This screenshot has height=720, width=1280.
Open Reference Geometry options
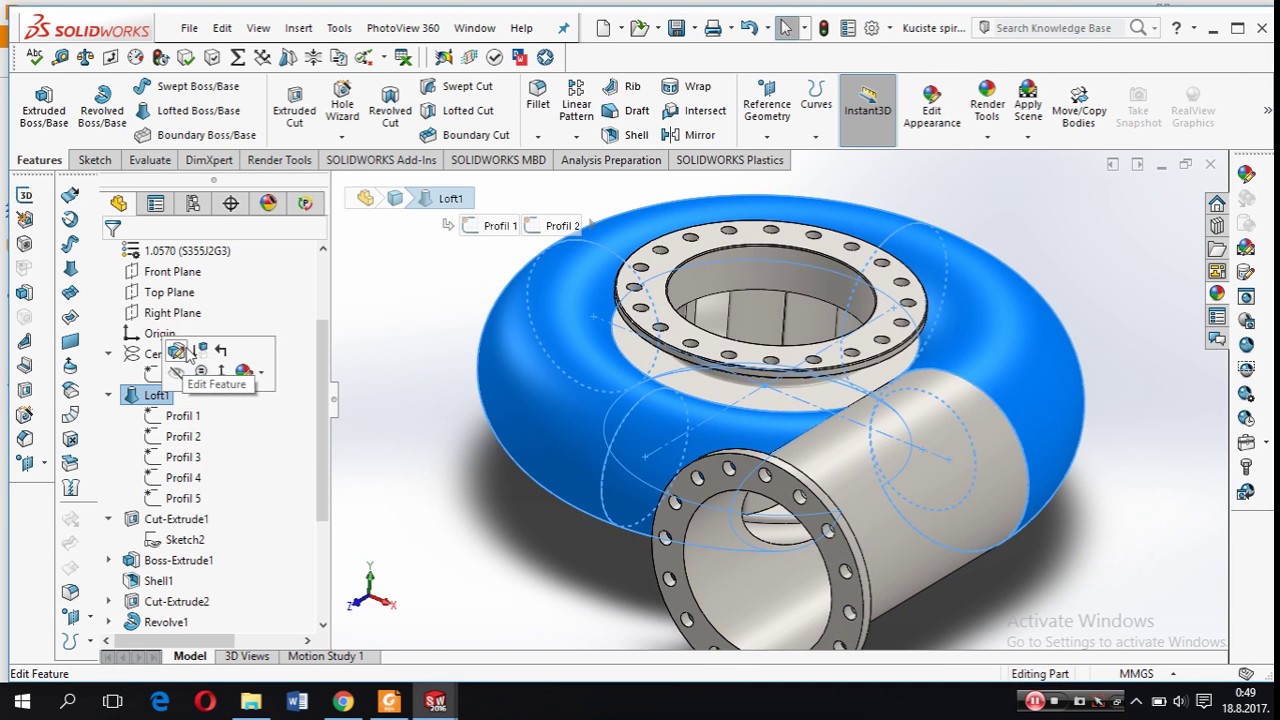coord(767,101)
